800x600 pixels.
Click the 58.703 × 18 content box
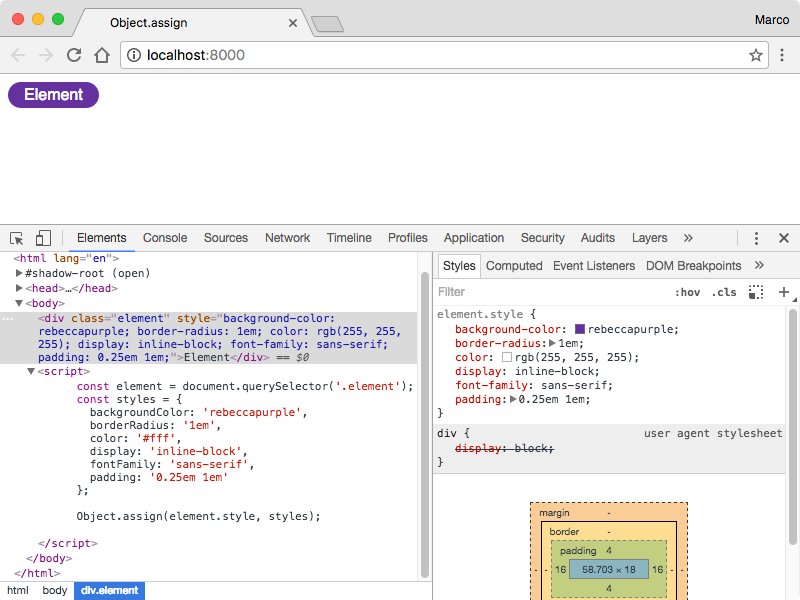(609, 569)
